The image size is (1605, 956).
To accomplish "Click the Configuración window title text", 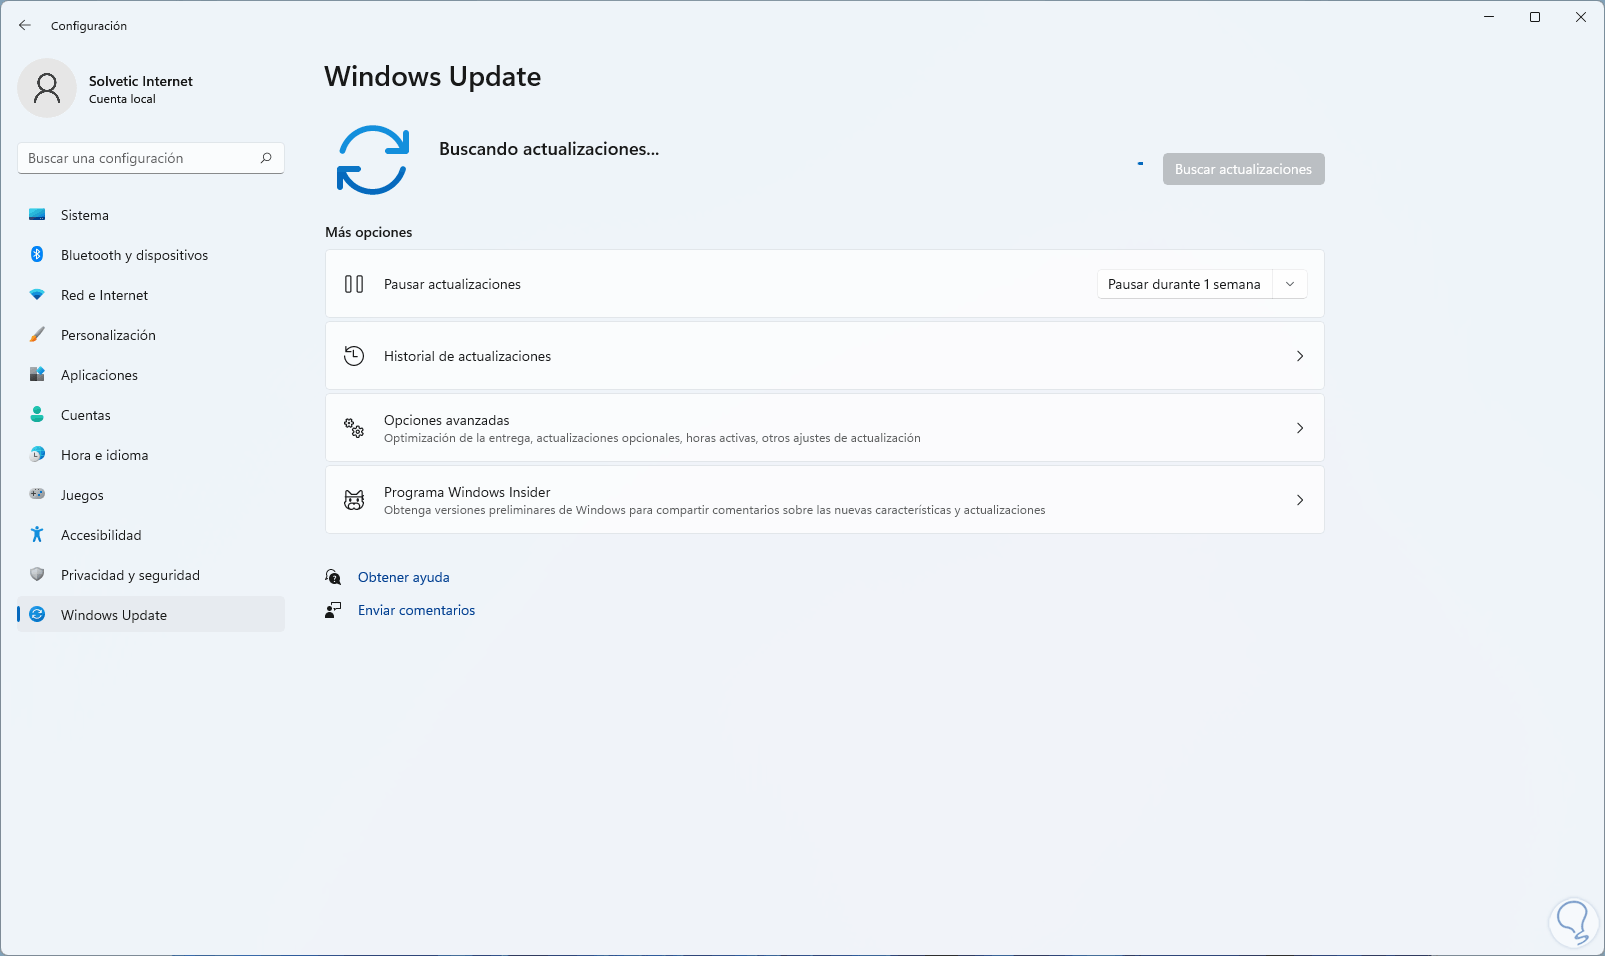I will point(89,26).
